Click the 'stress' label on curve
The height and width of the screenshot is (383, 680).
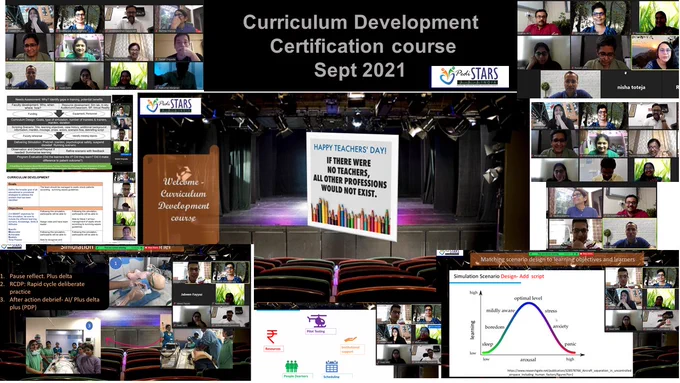coord(551,311)
